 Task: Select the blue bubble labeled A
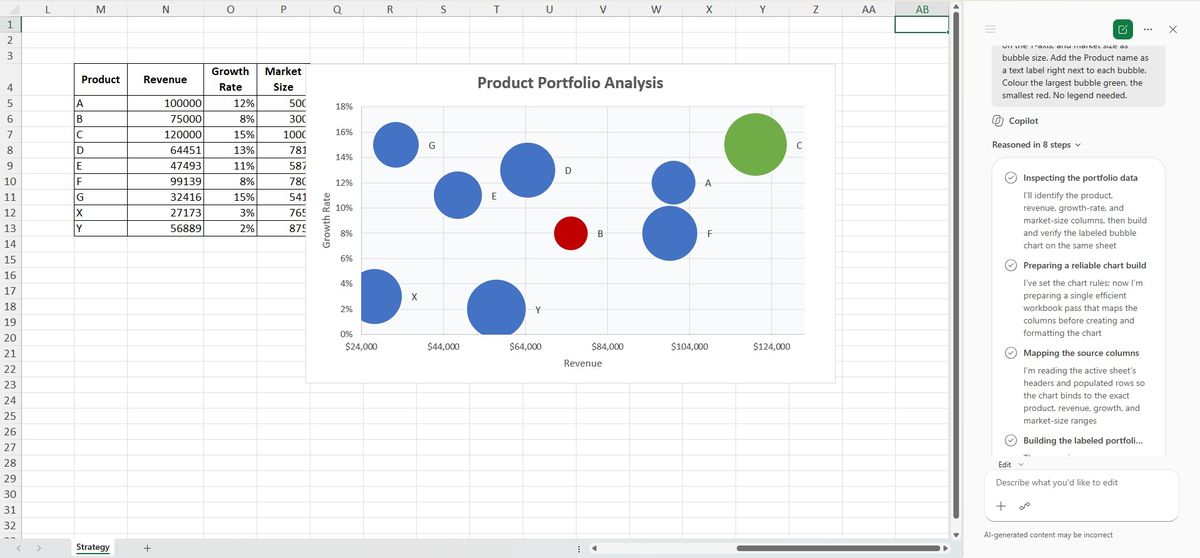pos(673,182)
